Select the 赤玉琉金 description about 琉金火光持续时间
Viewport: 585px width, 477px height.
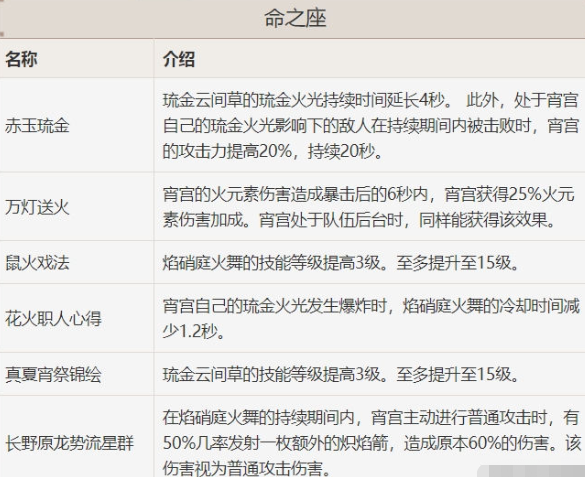[371, 125]
